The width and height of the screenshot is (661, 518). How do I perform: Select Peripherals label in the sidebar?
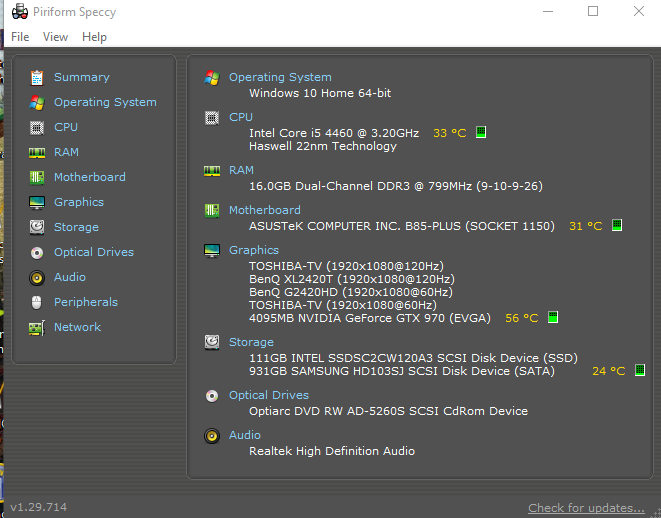[86, 302]
